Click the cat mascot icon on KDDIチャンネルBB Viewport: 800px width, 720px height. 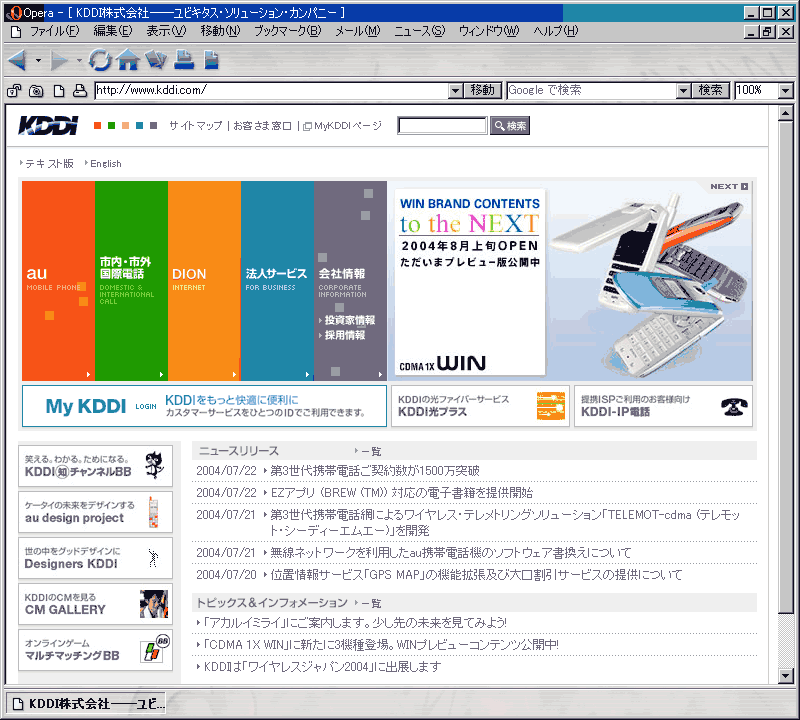(155, 465)
